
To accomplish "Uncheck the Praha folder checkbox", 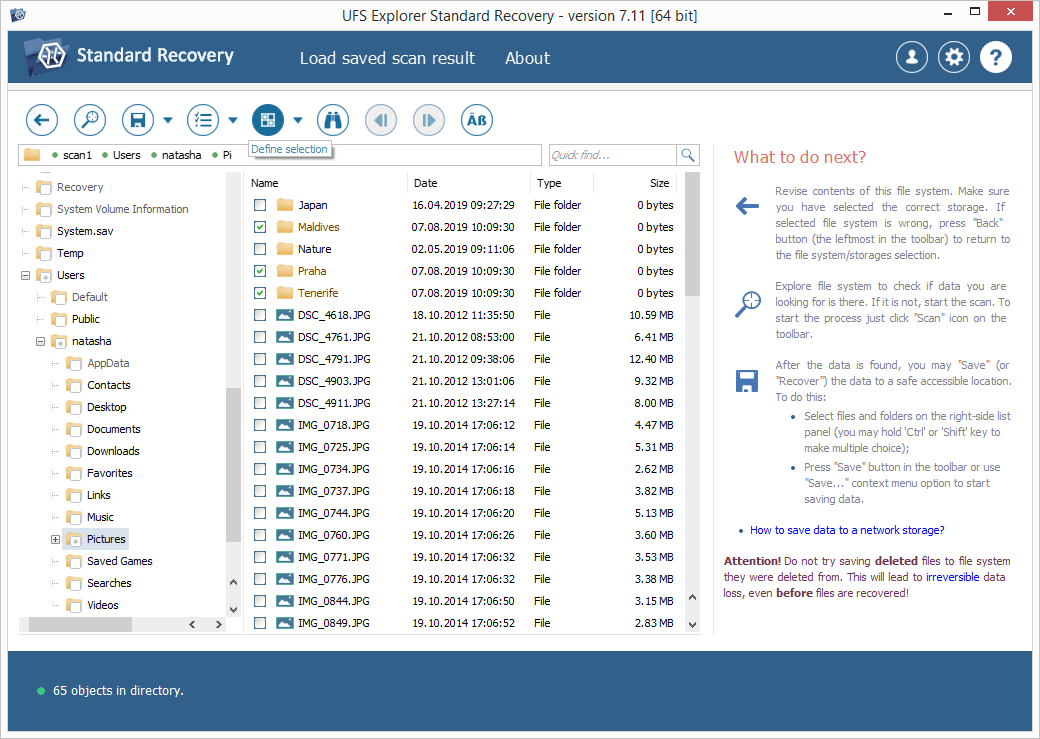I will [260, 271].
